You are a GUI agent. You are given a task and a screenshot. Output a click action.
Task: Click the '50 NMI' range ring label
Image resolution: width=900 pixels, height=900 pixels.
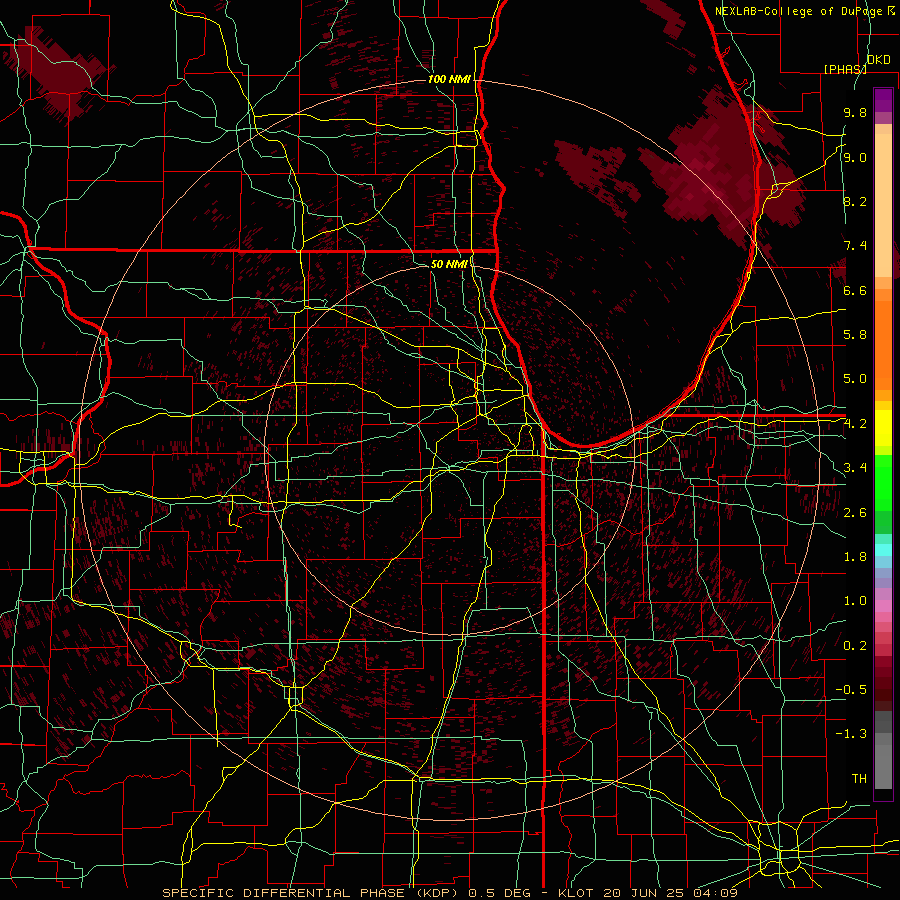coord(449,264)
